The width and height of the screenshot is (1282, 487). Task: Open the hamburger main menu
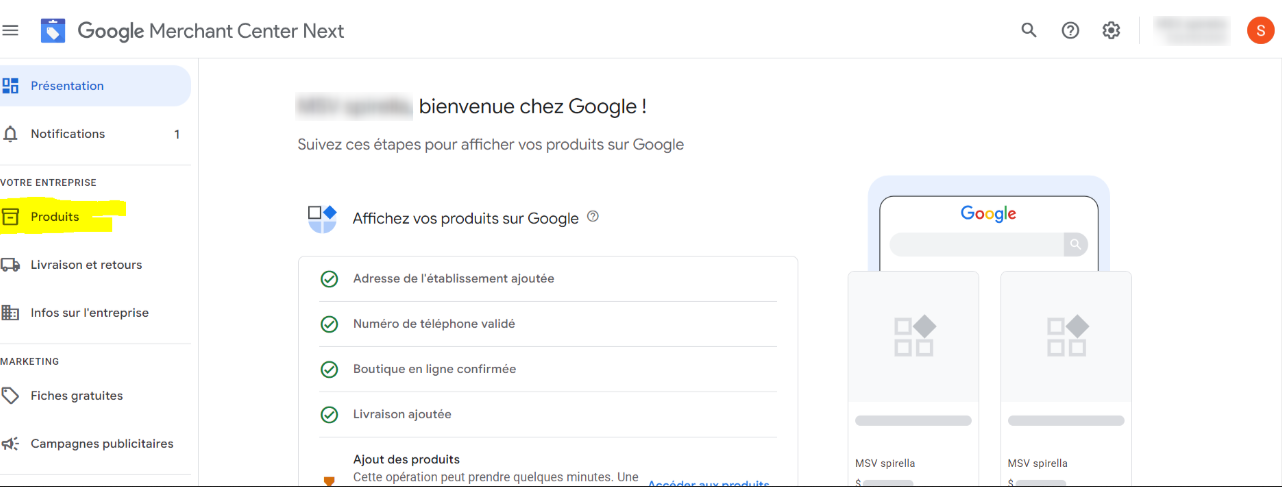(x=11, y=31)
